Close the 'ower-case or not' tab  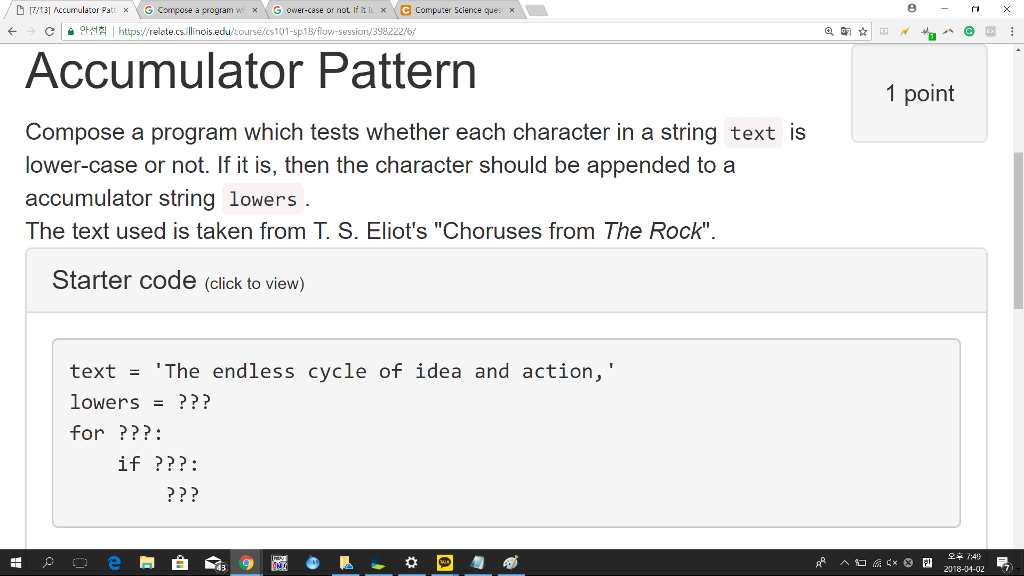click(383, 10)
